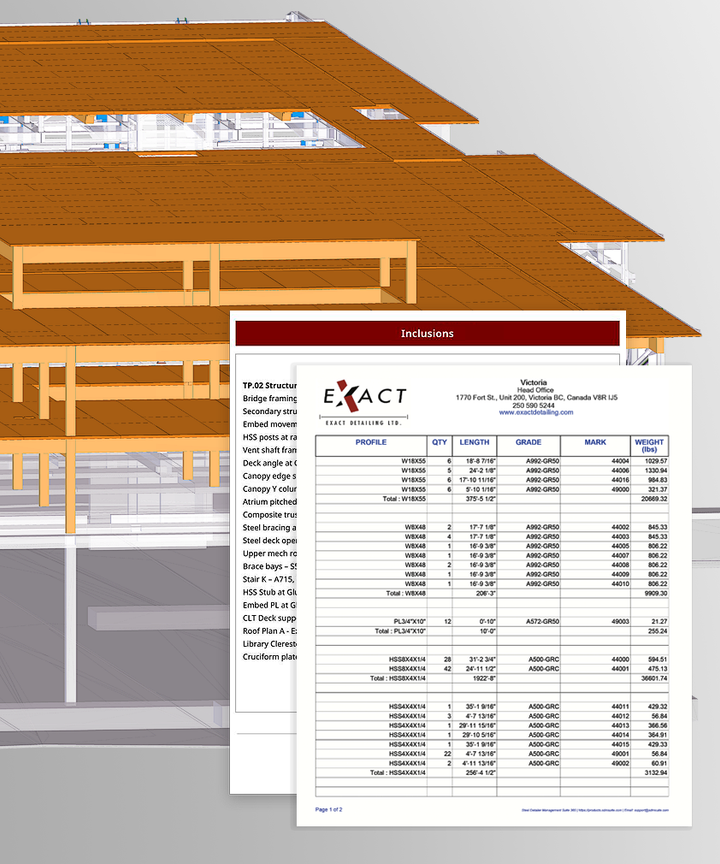Click the Steel Detailer Management Suite footer line

click(595, 810)
